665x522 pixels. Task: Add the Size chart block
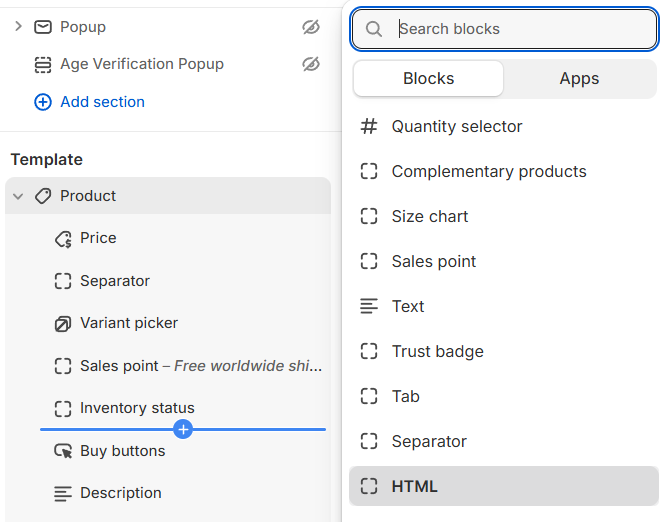click(429, 217)
